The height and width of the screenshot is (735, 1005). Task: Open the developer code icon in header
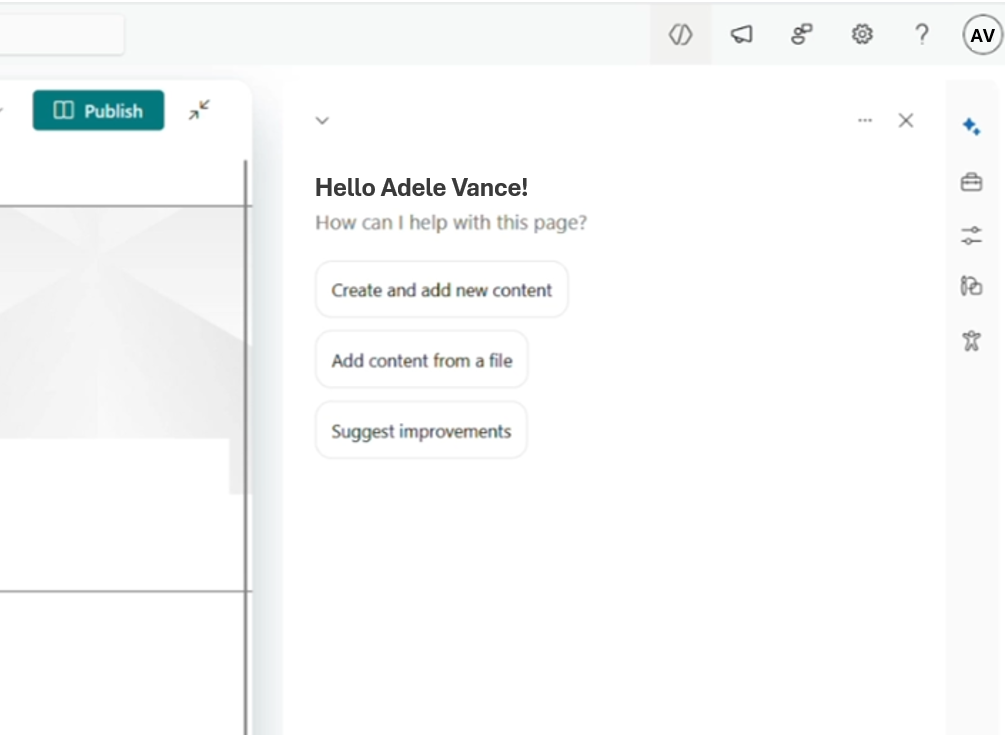coord(680,35)
